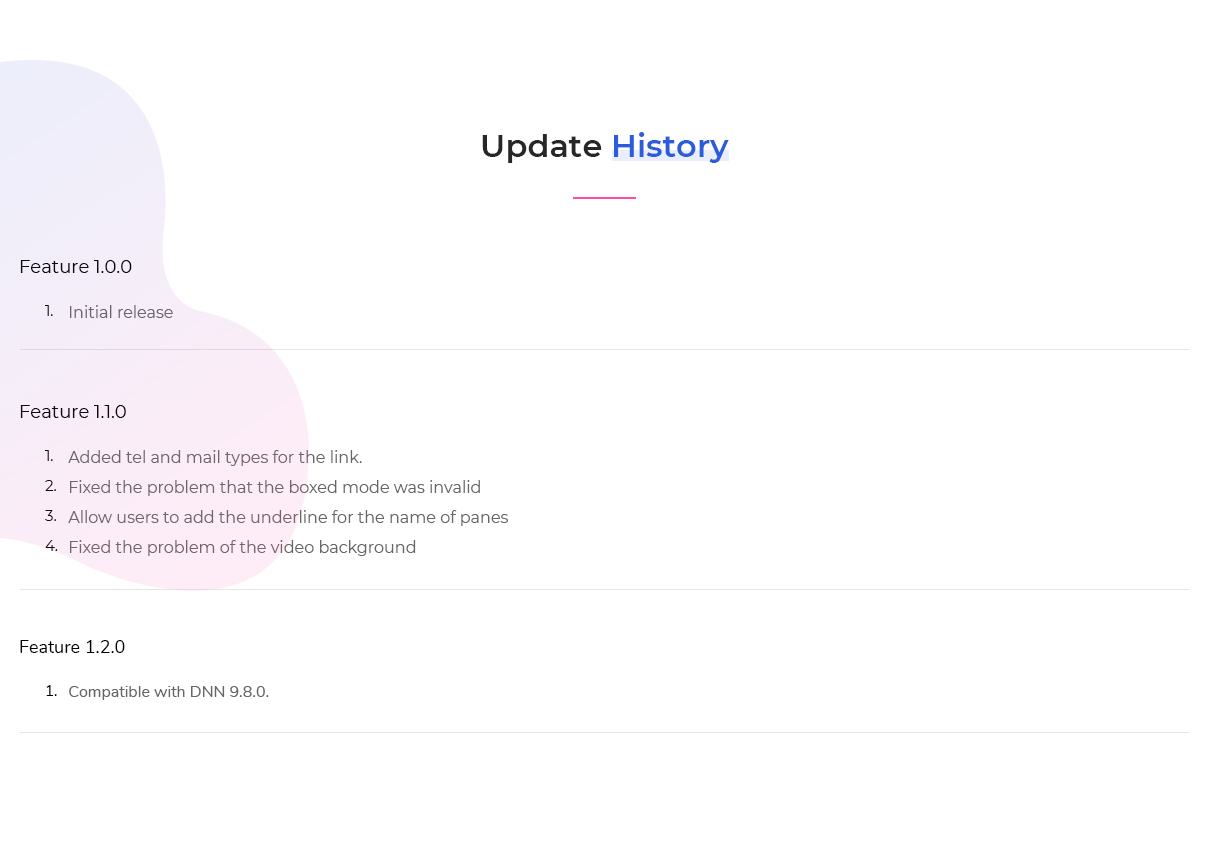Screen dimensions: 1209x843
Task: Click the word "Update" in the page title
Action: [x=540, y=146]
